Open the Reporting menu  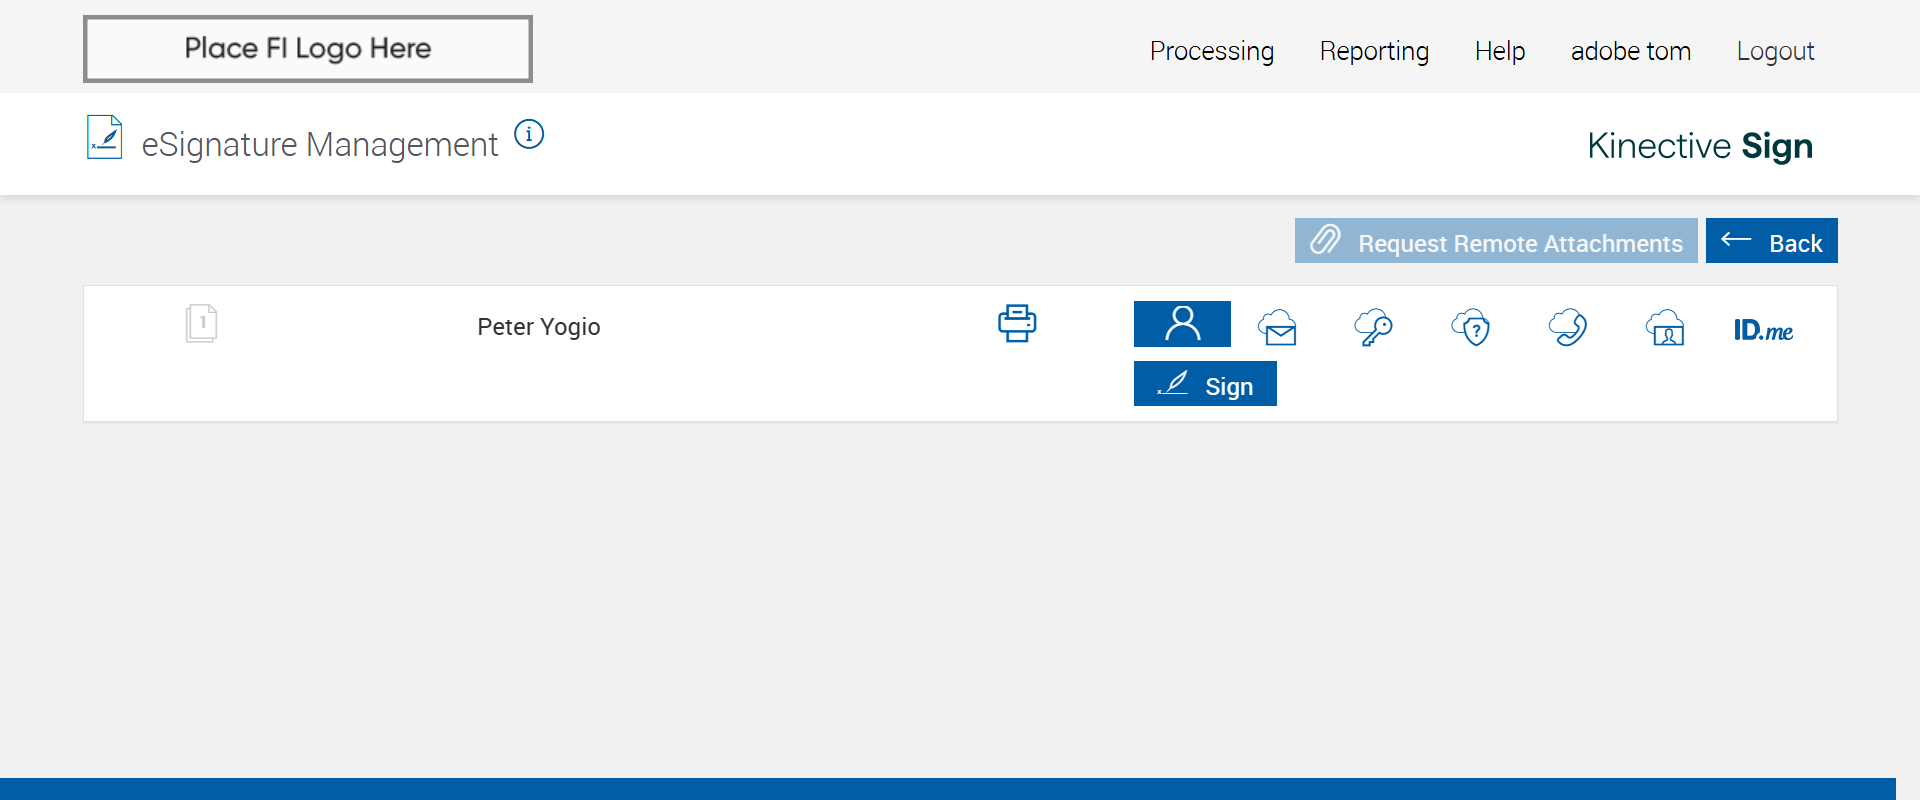pyautogui.click(x=1374, y=51)
